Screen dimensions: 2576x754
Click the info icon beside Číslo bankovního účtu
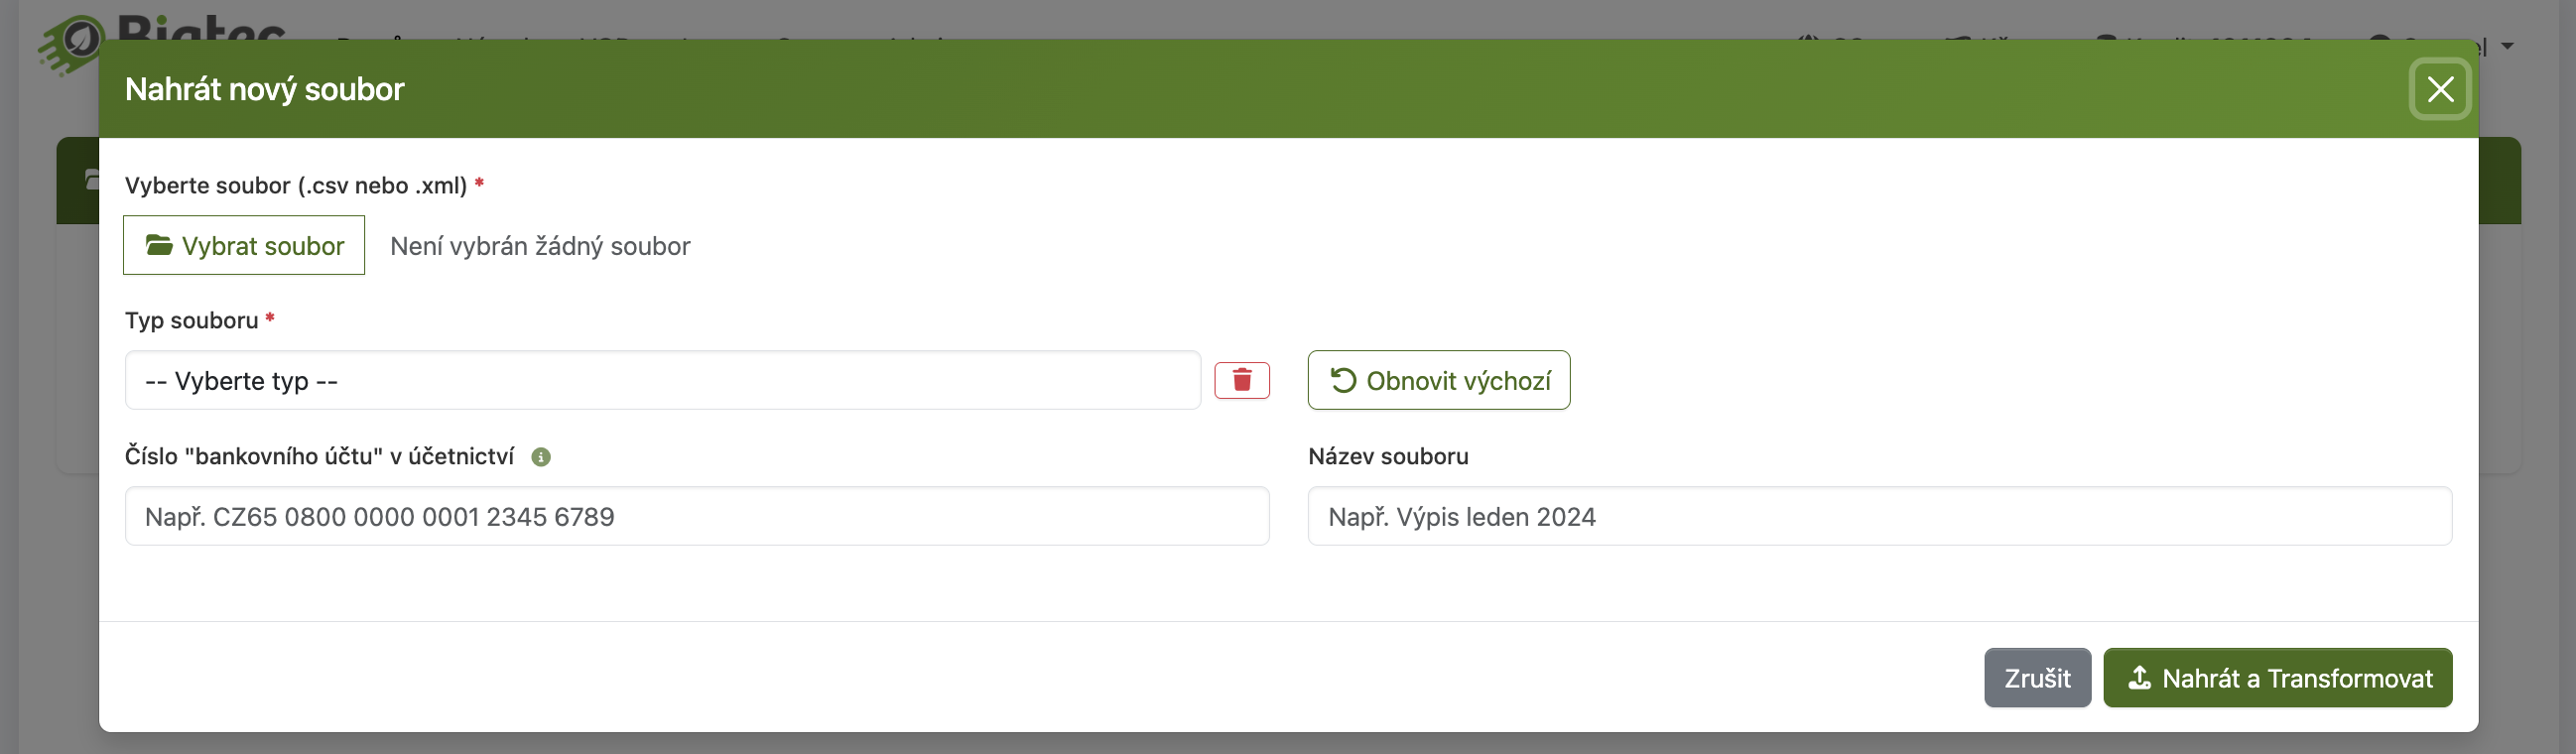click(x=541, y=457)
